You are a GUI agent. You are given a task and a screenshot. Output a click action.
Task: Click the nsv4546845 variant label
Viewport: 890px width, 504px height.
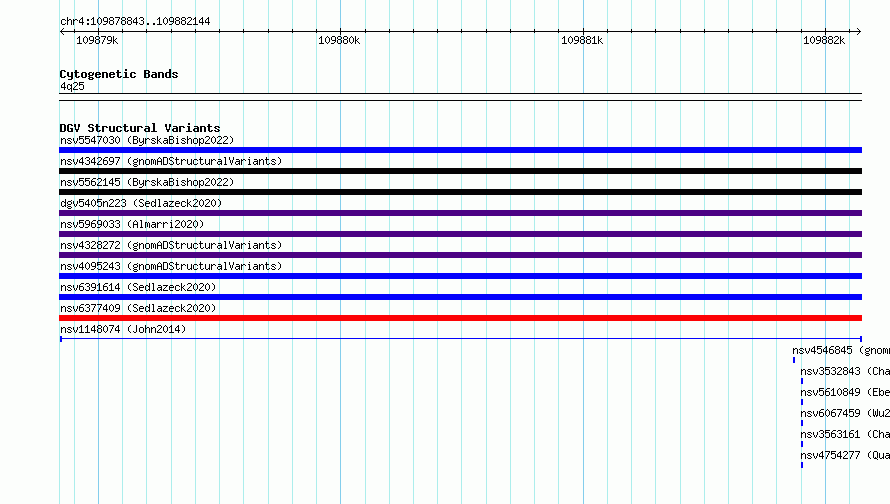pos(841,350)
